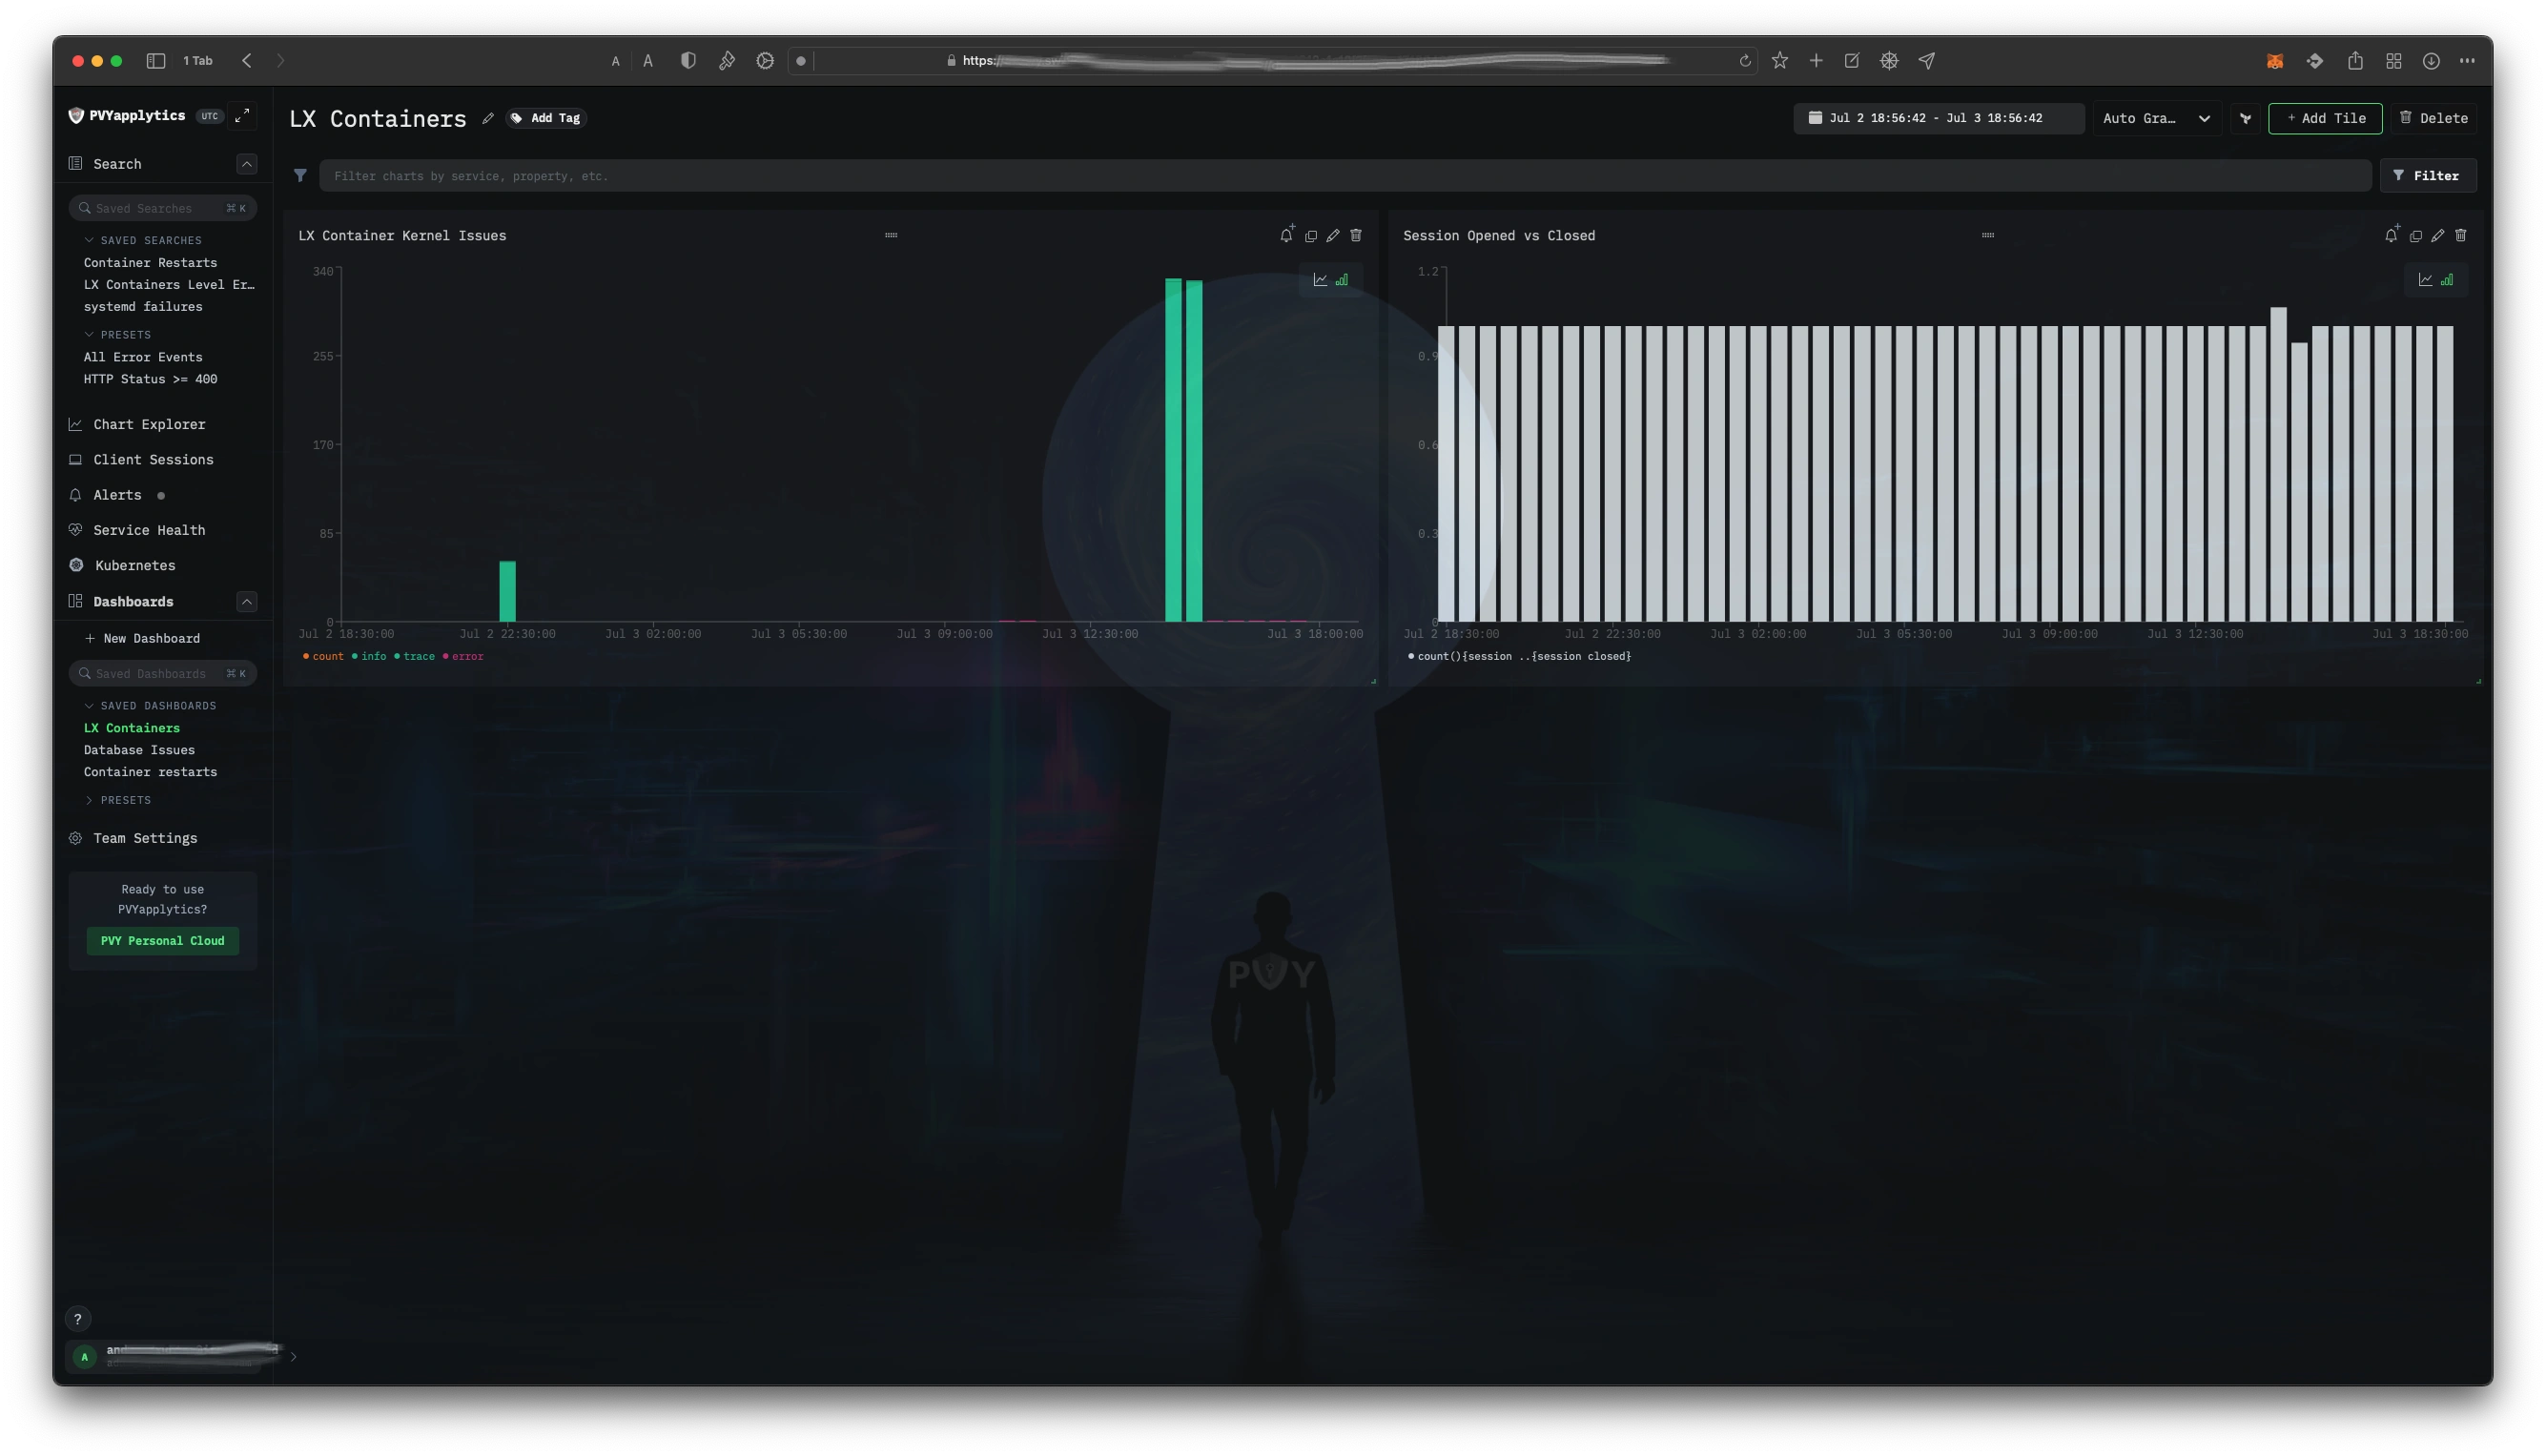
Task: Open the LX Containers saved dashboard
Action: point(132,728)
